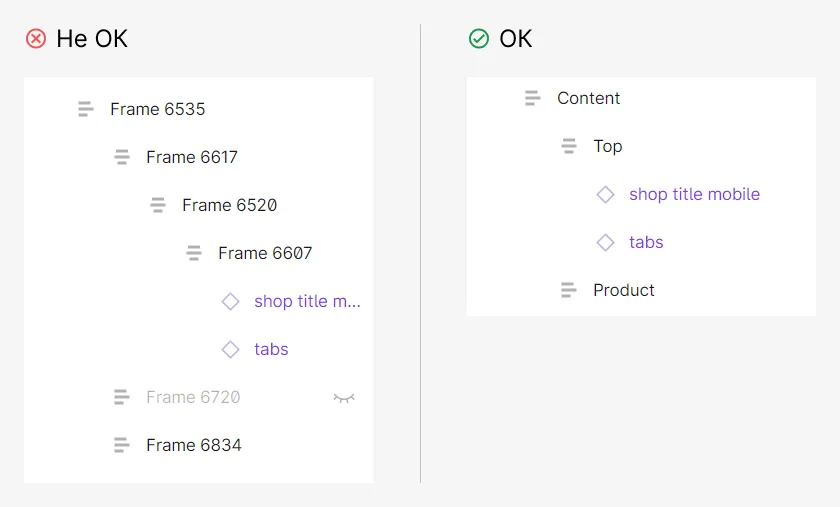This screenshot has width=840, height=507.
Task: Click the green checkmark status icon
Action: point(479,39)
